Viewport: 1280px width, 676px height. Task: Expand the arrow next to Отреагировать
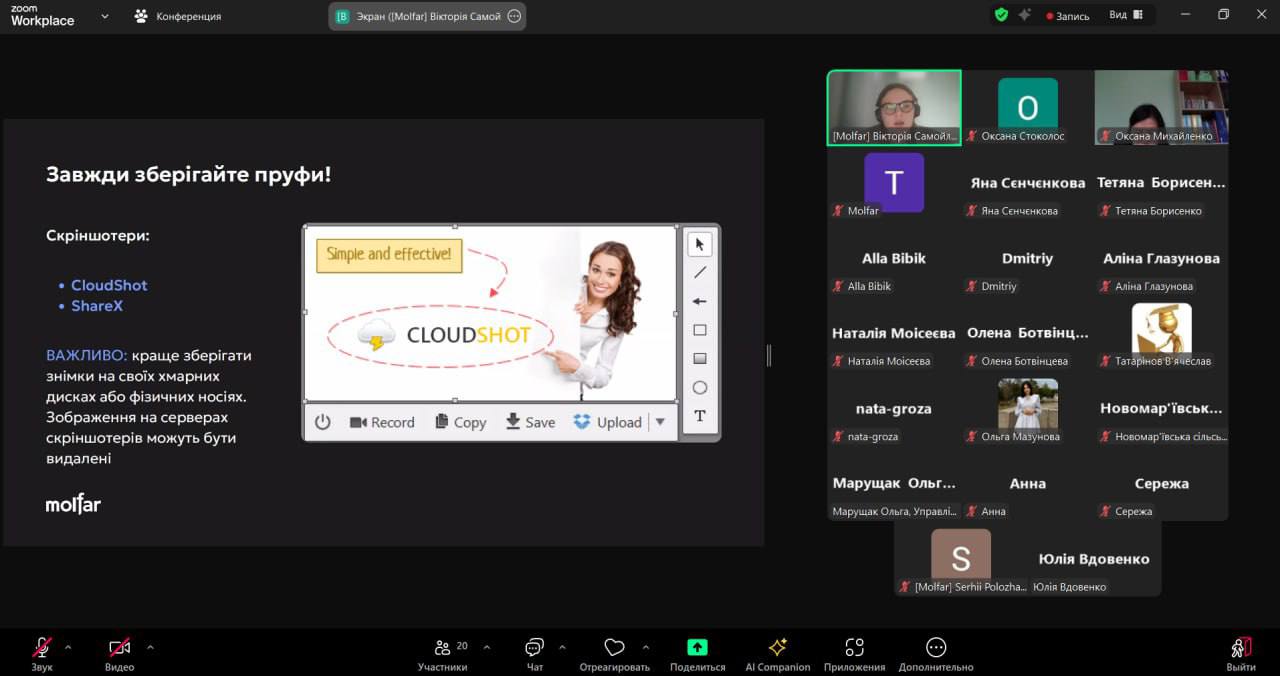coord(645,647)
